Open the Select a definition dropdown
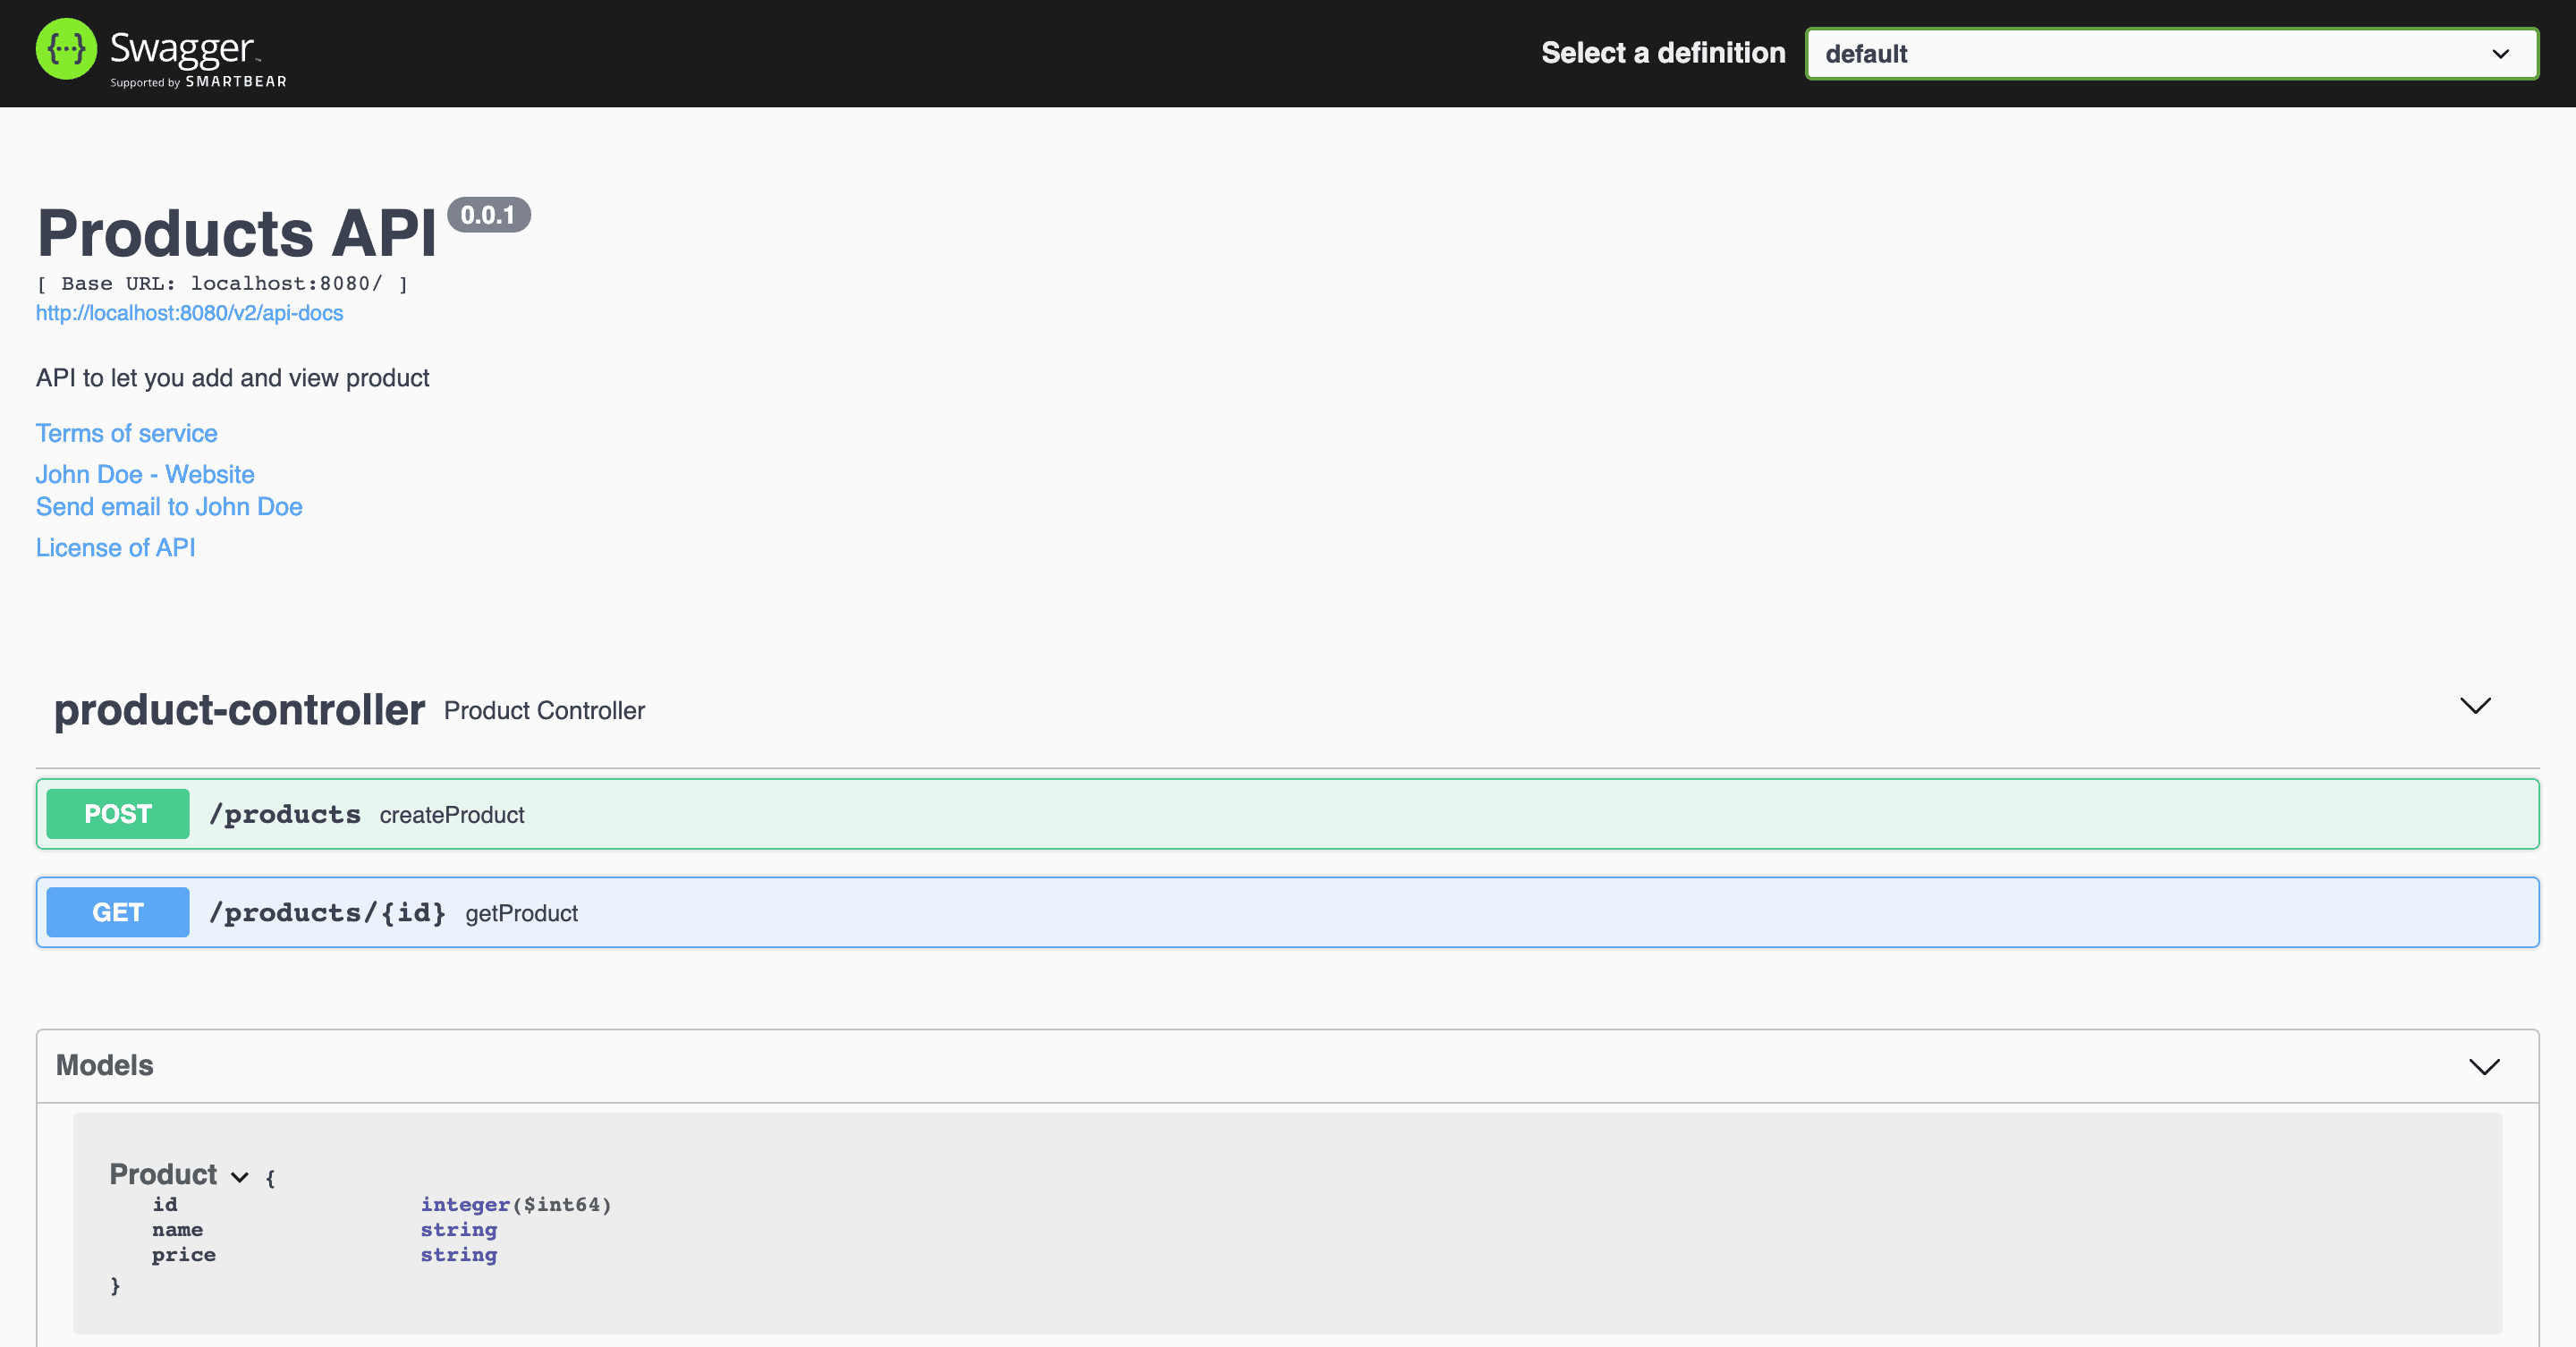This screenshot has width=2576, height=1347. pyautogui.click(x=2172, y=53)
